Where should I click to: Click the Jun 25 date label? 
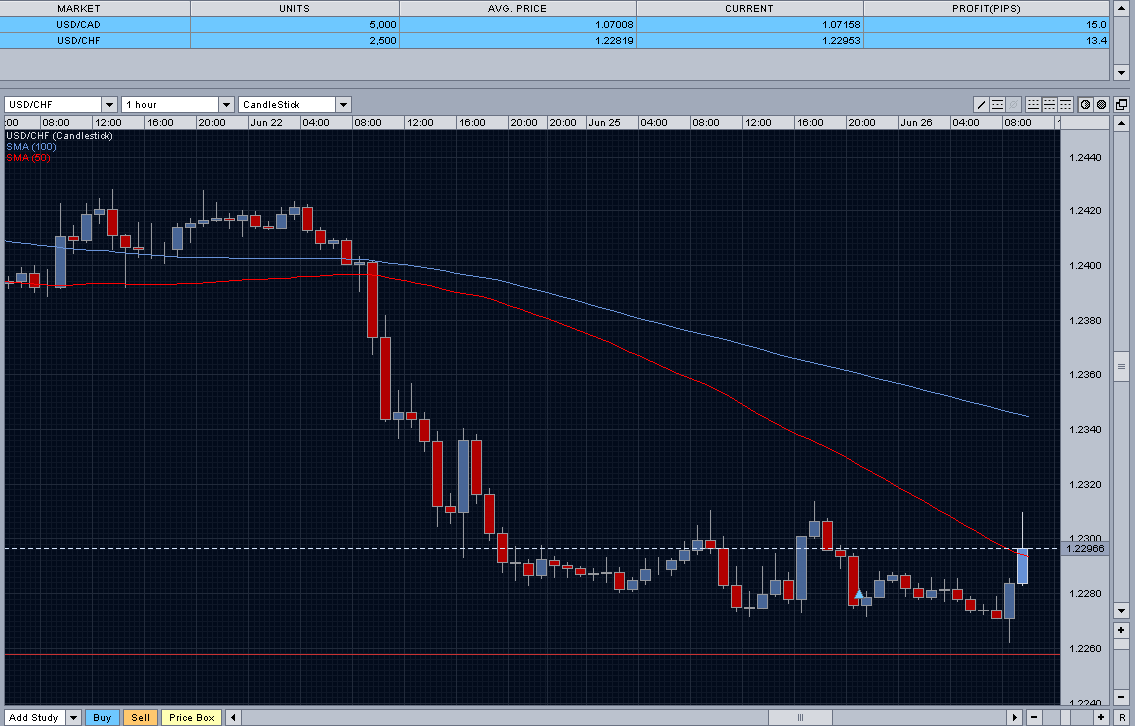point(604,122)
